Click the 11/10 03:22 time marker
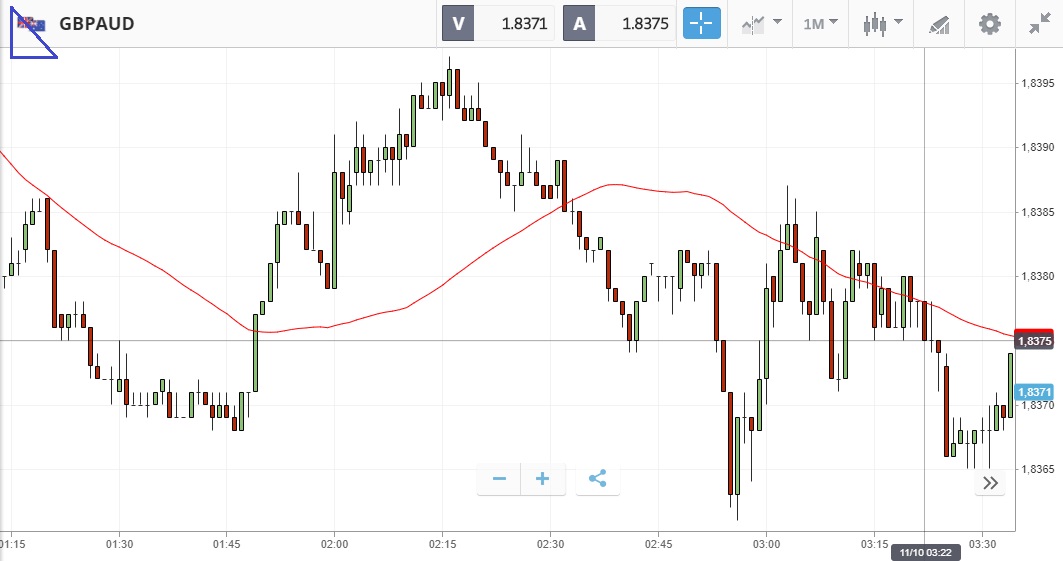Viewport: 1063px width, 561px height. (924, 552)
